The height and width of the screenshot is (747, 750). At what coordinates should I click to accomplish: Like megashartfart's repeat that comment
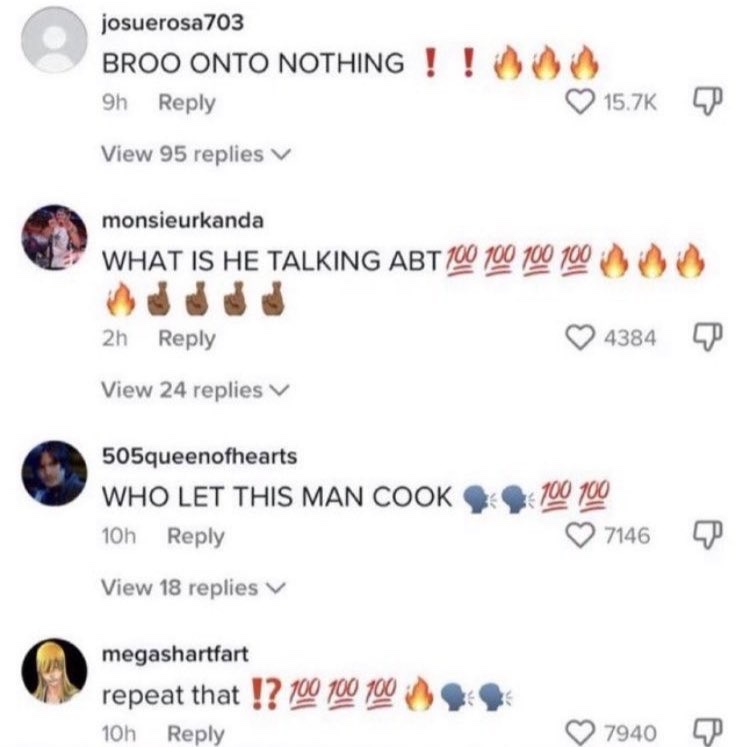pos(580,733)
